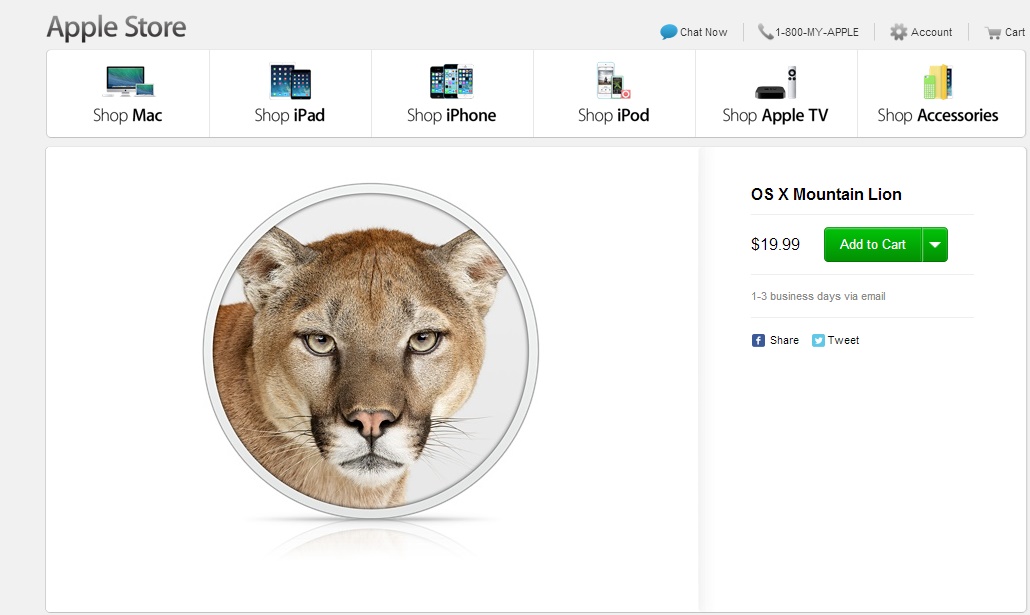This screenshot has width=1030, height=615.
Task: Click the 1-800-MY-APPLE phone number text
Action: click(817, 32)
